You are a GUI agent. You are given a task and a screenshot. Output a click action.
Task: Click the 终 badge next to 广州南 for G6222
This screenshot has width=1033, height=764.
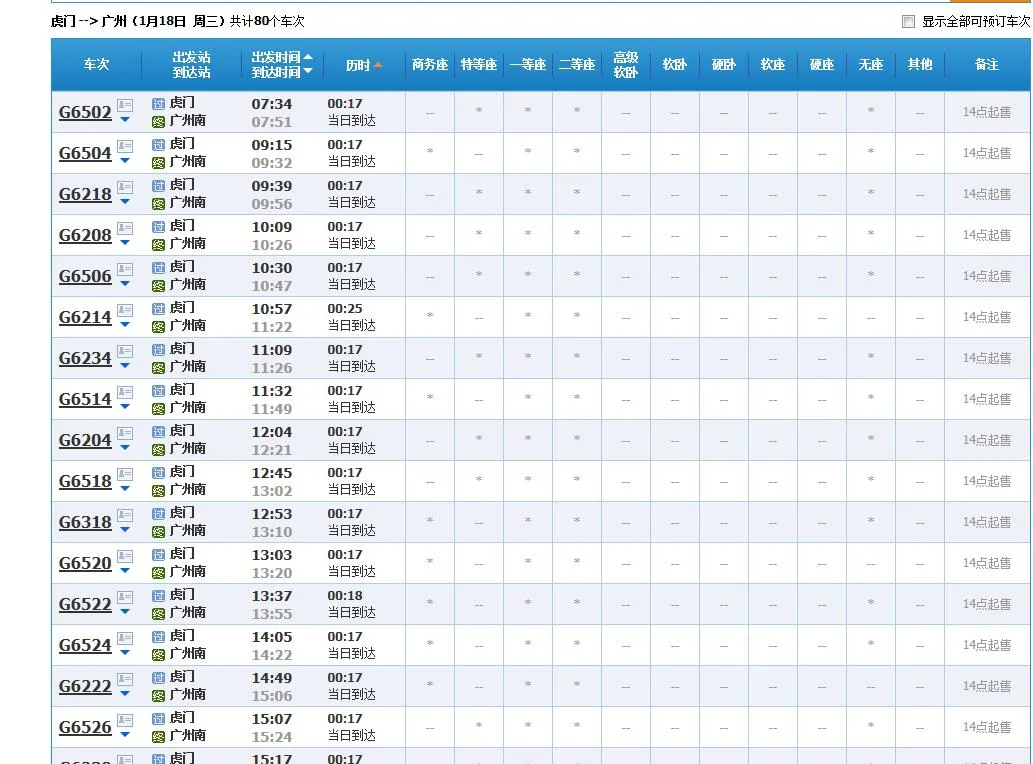[x=158, y=693]
